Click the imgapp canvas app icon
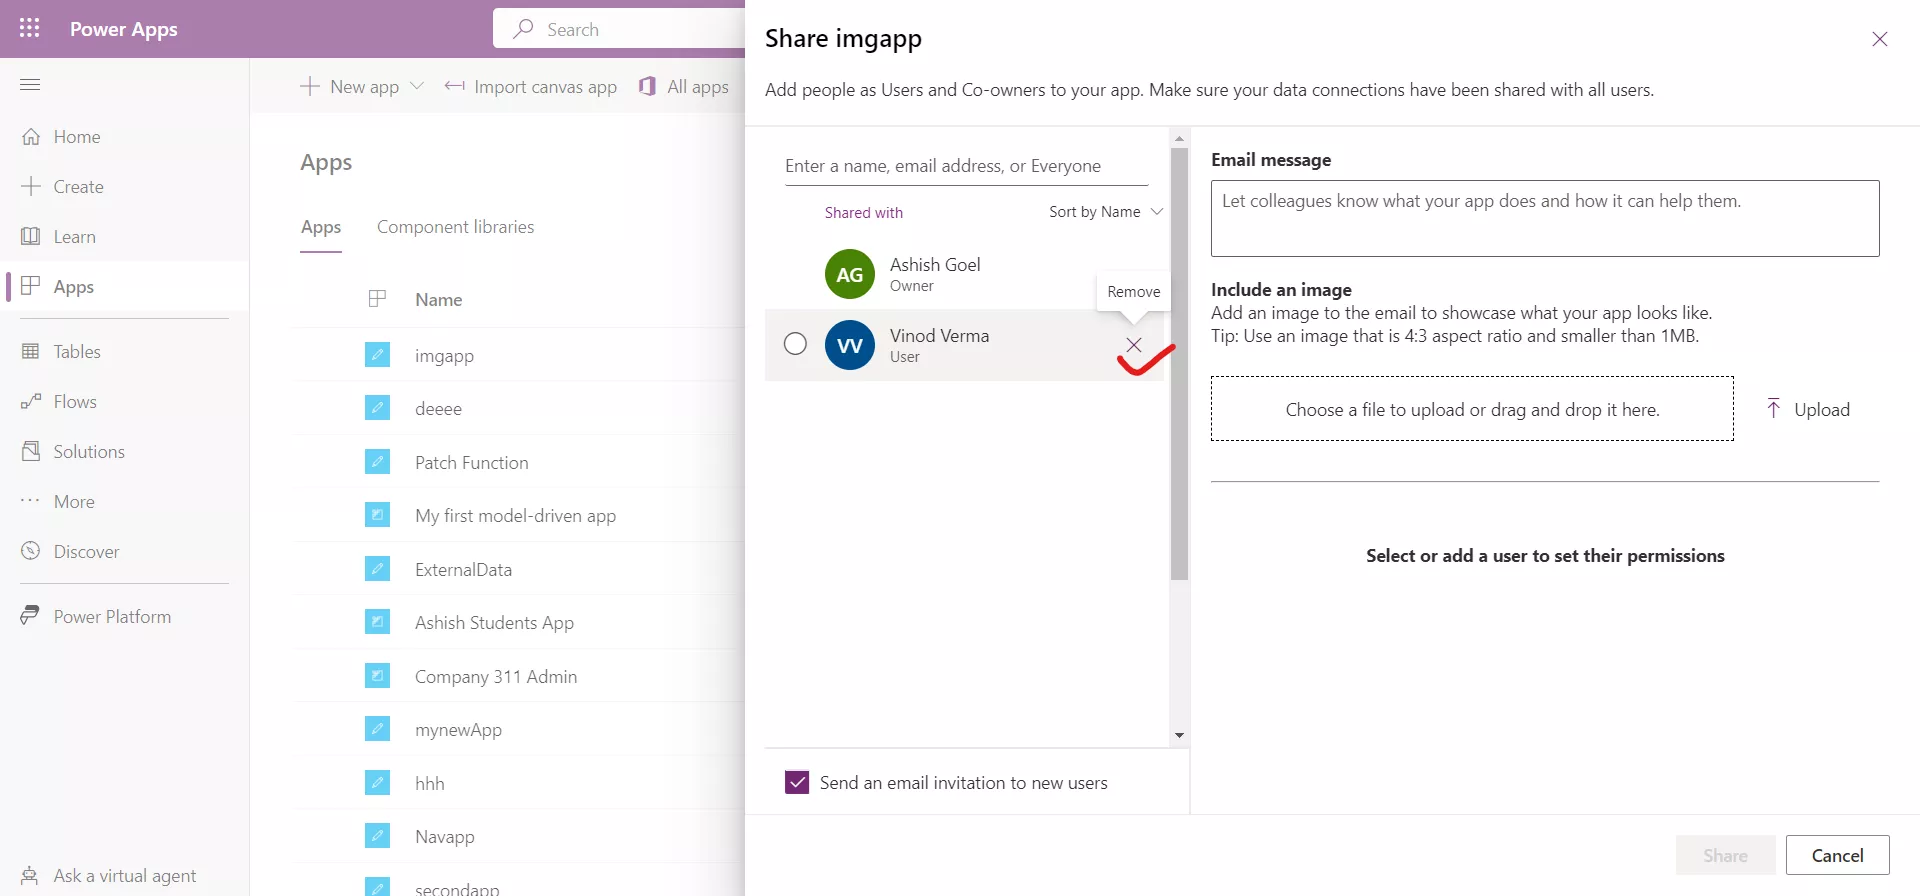The image size is (1920, 896). pyautogui.click(x=377, y=355)
